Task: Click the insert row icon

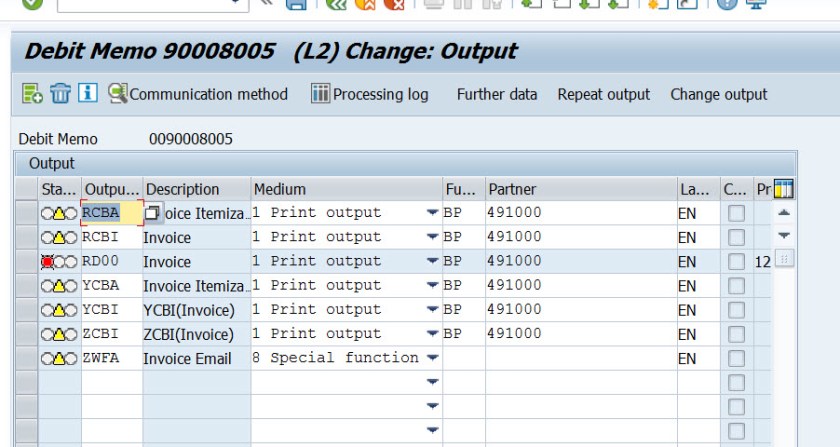Action: (x=32, y=94)
